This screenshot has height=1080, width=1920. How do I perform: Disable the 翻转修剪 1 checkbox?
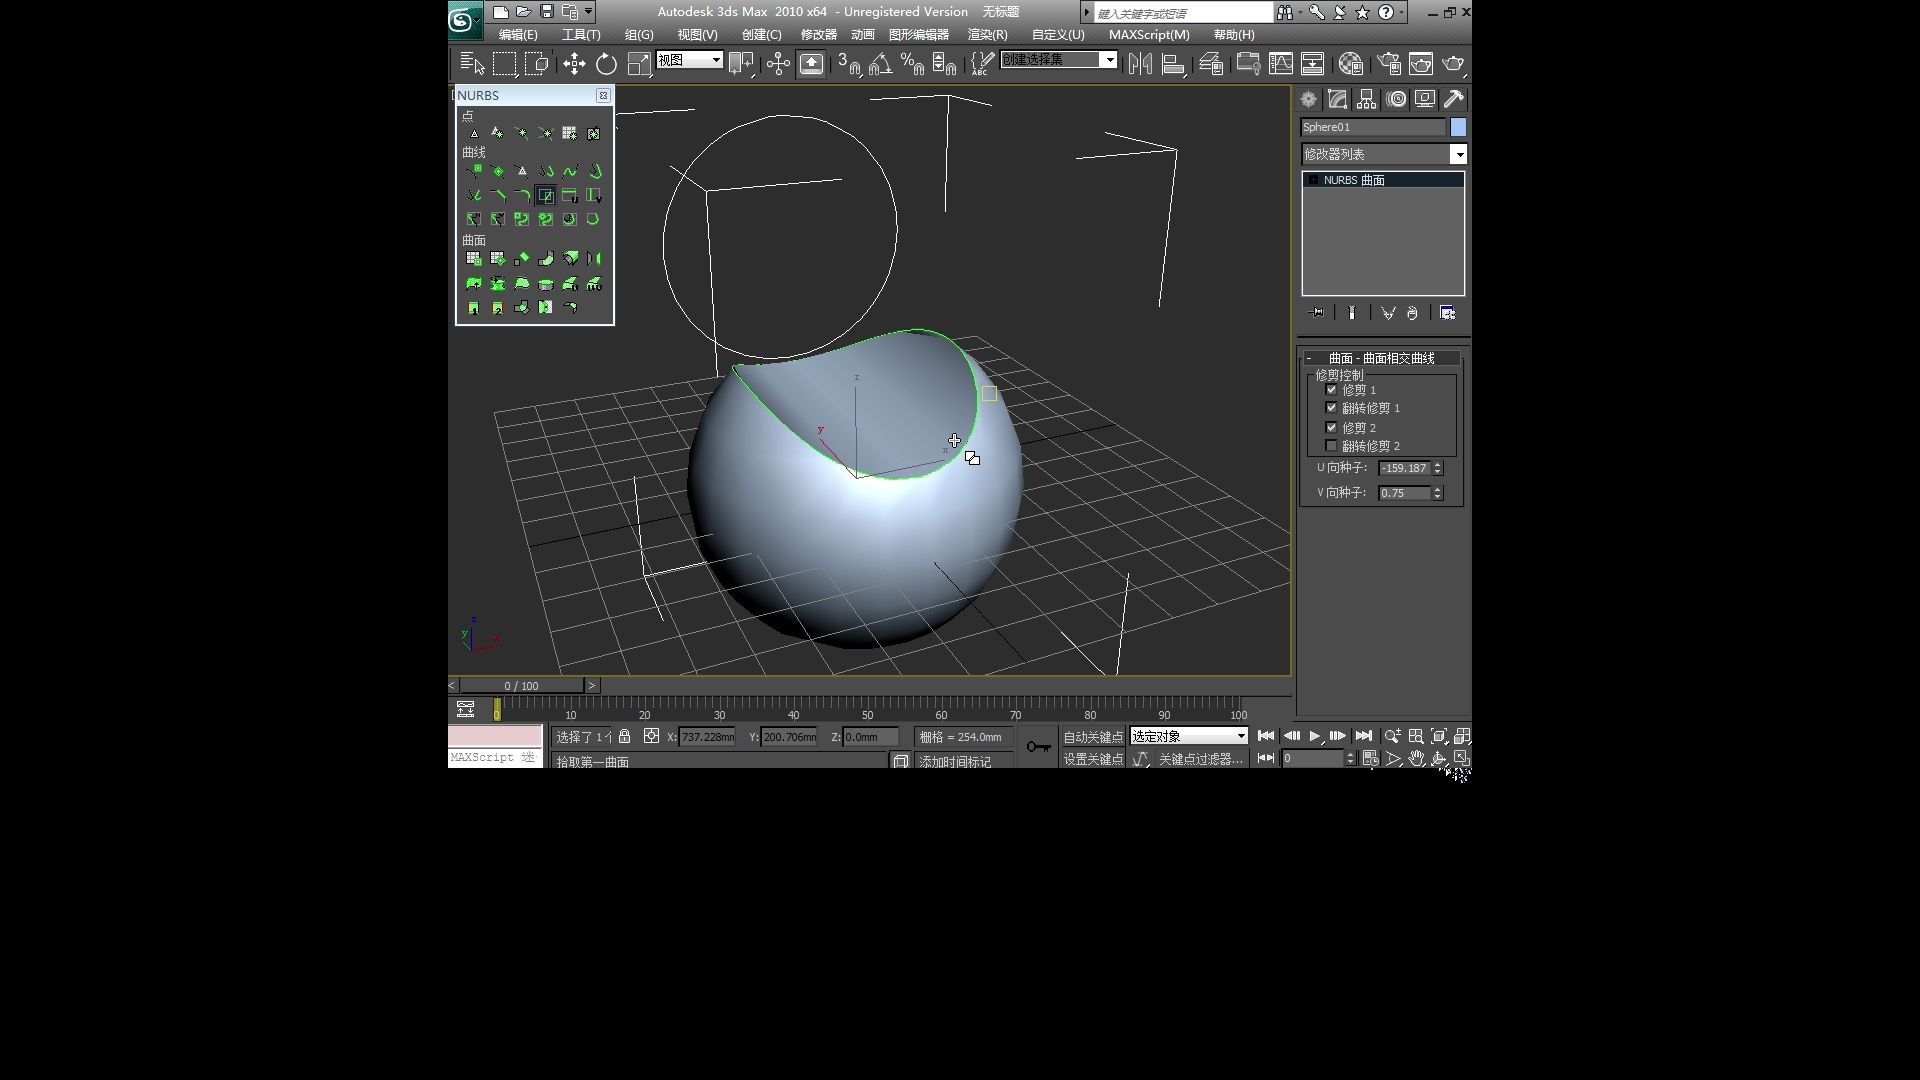(1331, 408)
